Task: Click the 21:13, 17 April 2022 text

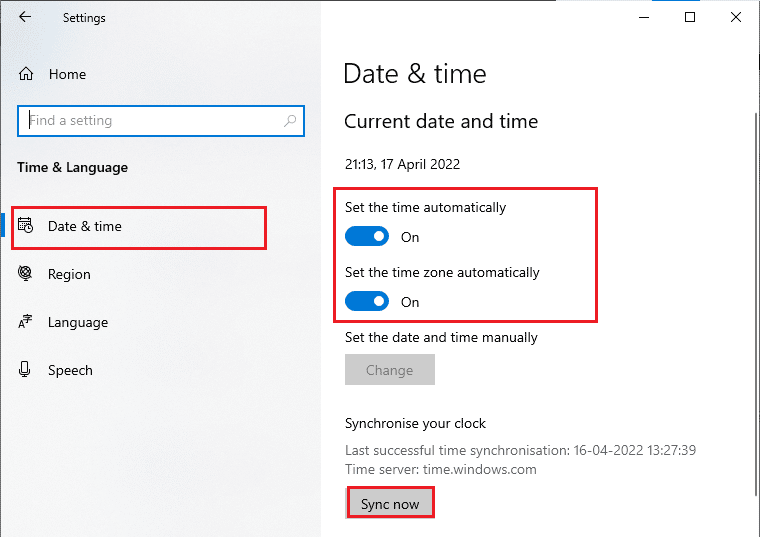Action: [402, 164]
